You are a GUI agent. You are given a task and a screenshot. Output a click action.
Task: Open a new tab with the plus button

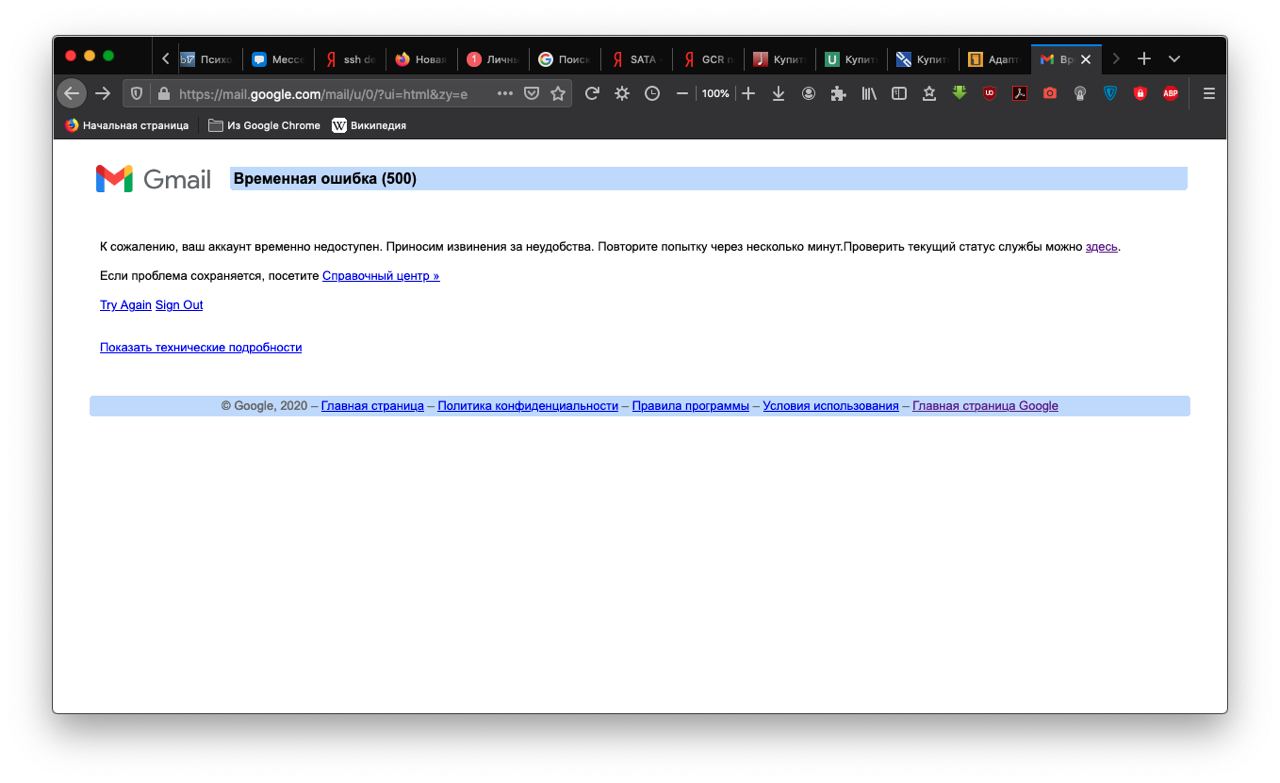[1144, 59]
